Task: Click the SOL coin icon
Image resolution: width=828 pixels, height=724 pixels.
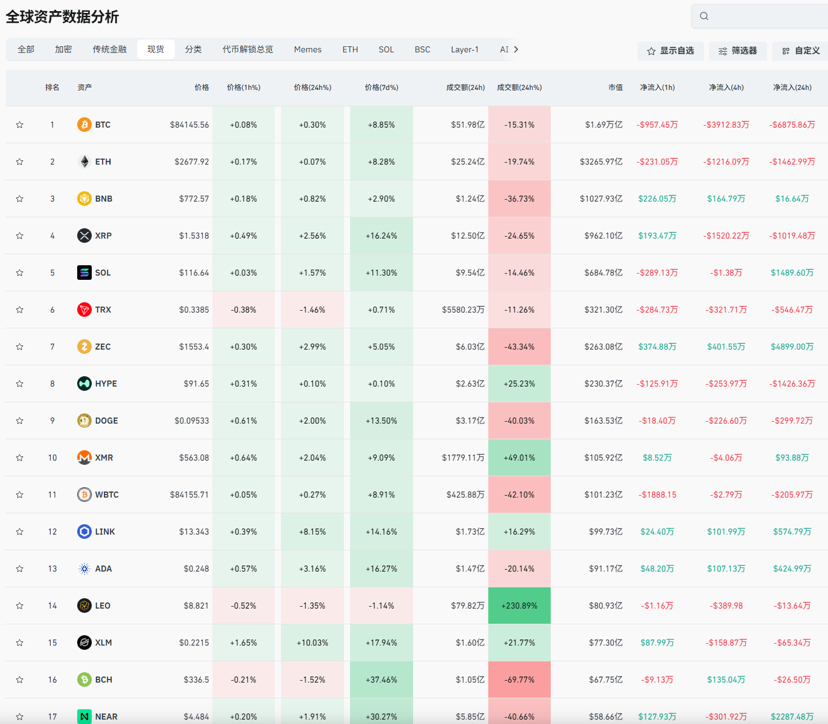Action: click(84, 272)
